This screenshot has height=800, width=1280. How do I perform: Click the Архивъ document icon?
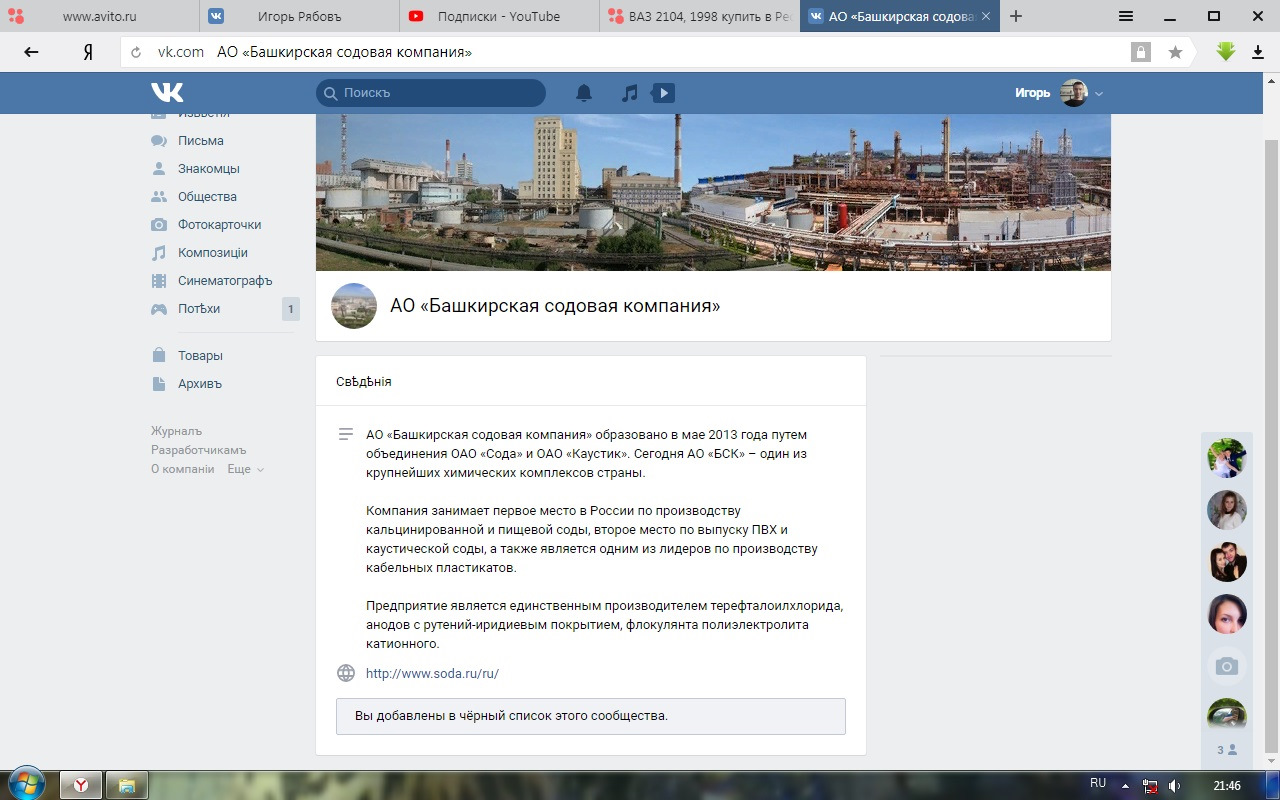[159, 383]
